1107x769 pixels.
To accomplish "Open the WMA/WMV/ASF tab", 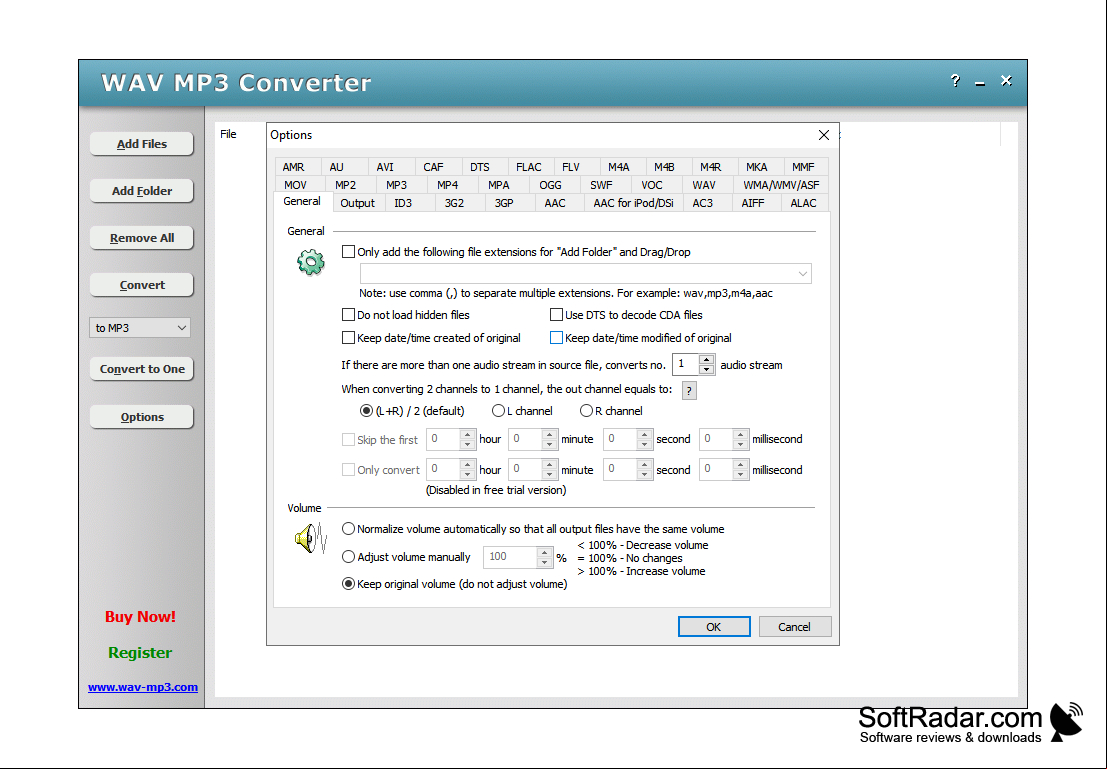I will (x=781, y=185).
